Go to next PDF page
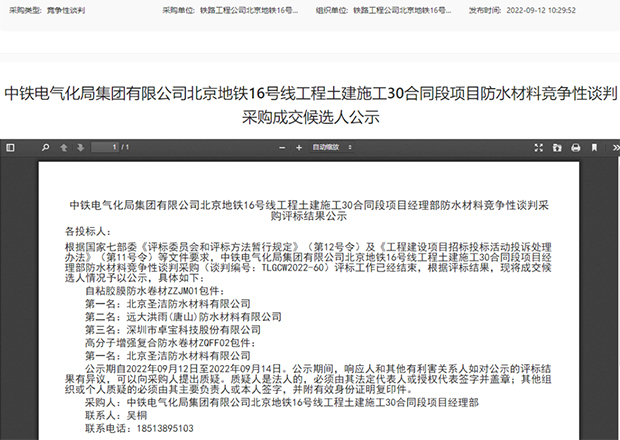The width and height of the screenshot is (620, 440). [x=81, y=148]
